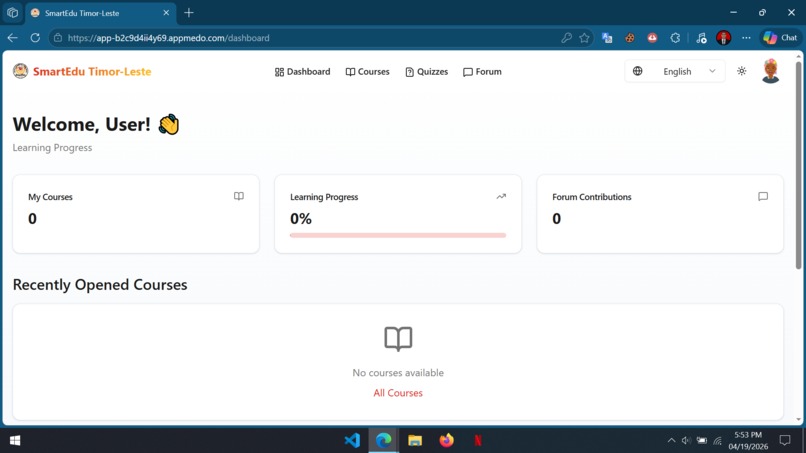The width and height of the screenshot is (806, 453).
Task: Click the SmartEdu Timor-Leste logo icon
Action: [21, 71]
